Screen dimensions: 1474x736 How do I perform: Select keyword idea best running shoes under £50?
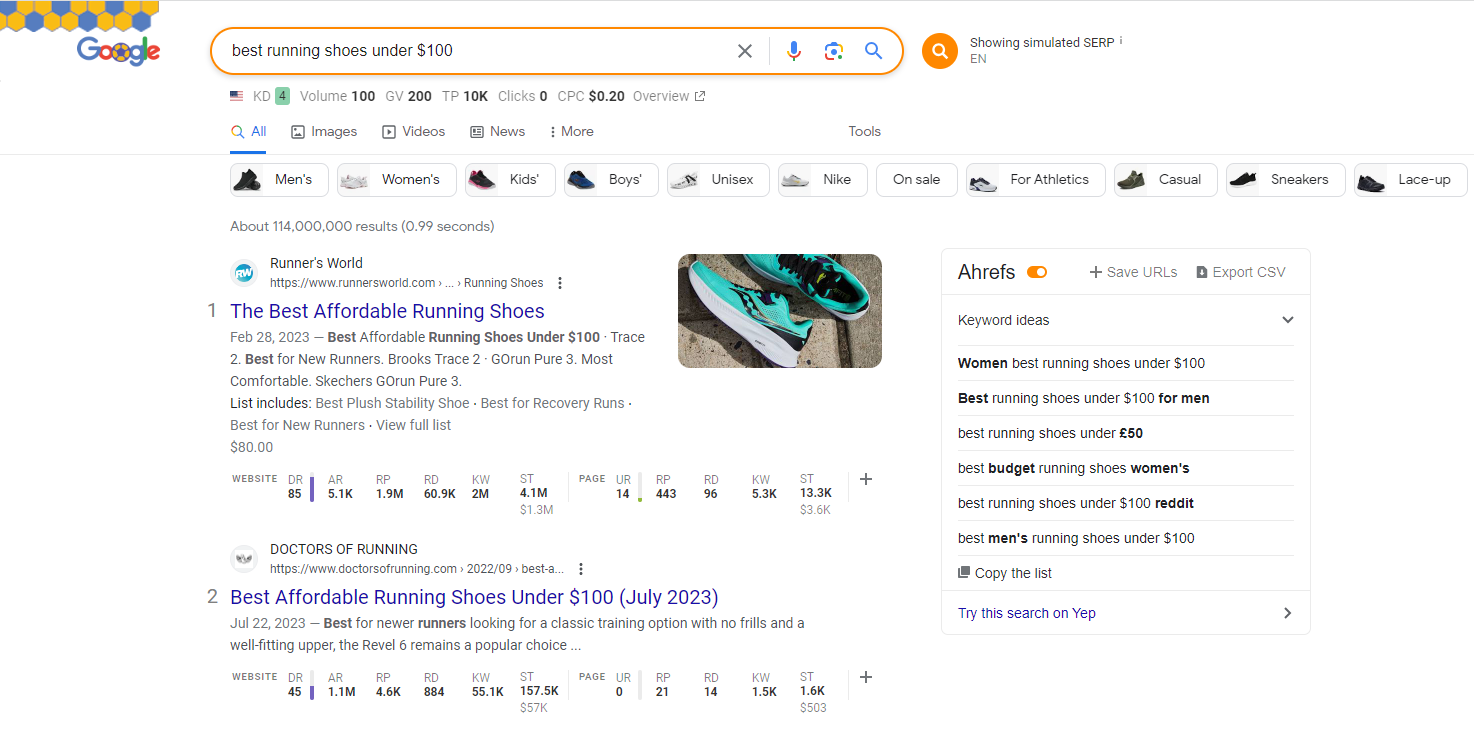click(x=1050, y=433)
